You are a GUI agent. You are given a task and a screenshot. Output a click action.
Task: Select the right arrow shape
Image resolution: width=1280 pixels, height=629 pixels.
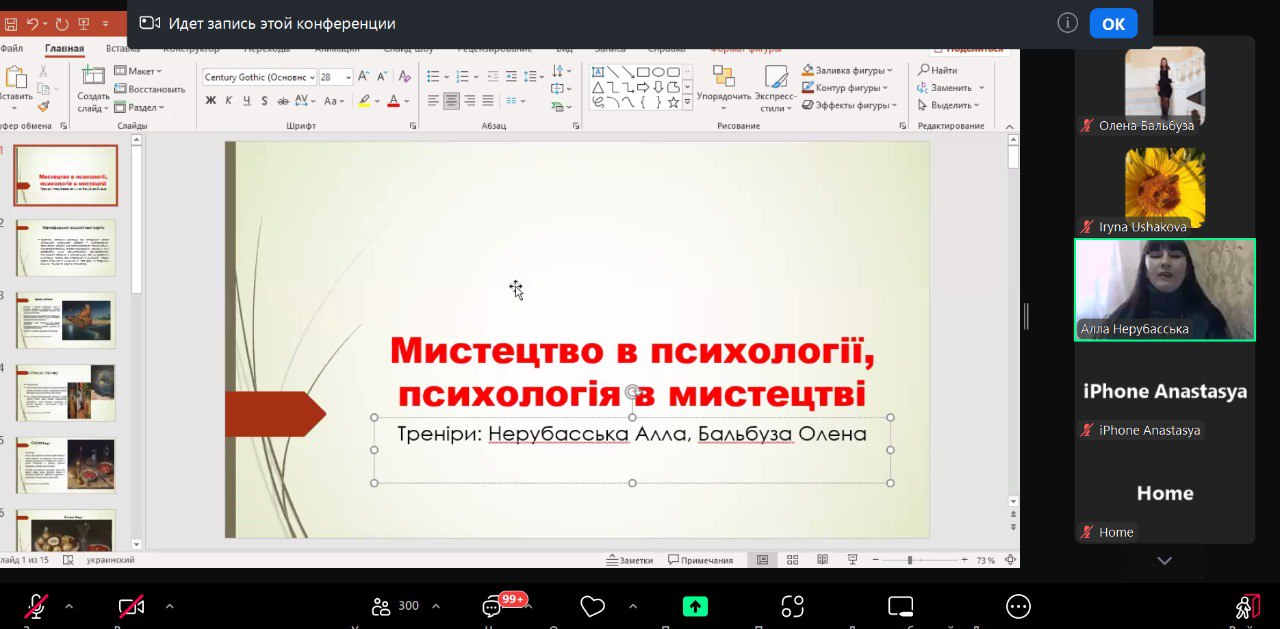(x=643, y=87)
